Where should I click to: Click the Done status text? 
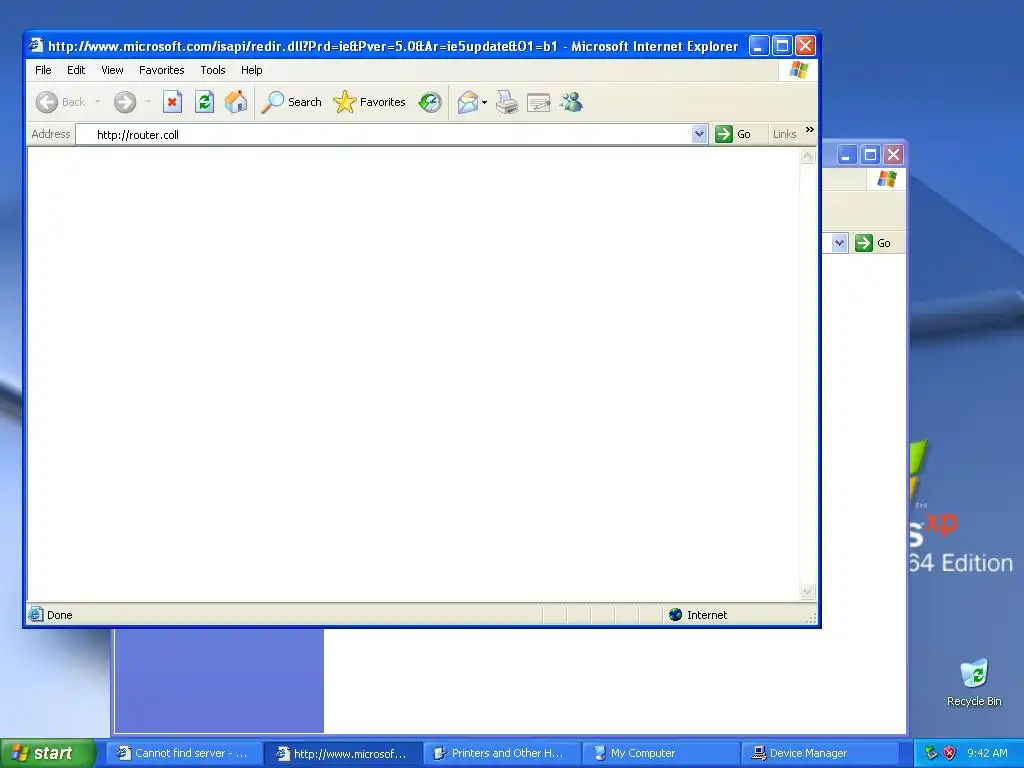tap(59, 615)
